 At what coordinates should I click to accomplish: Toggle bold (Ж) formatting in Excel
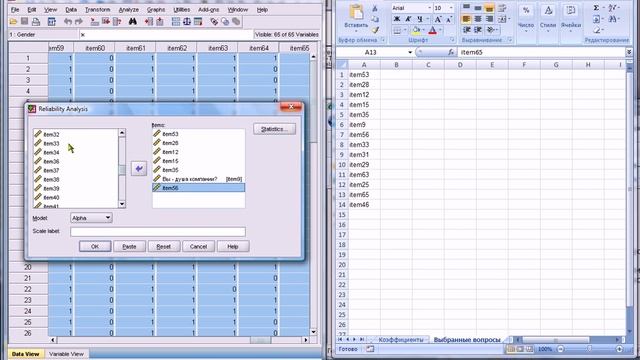point(397,19)
